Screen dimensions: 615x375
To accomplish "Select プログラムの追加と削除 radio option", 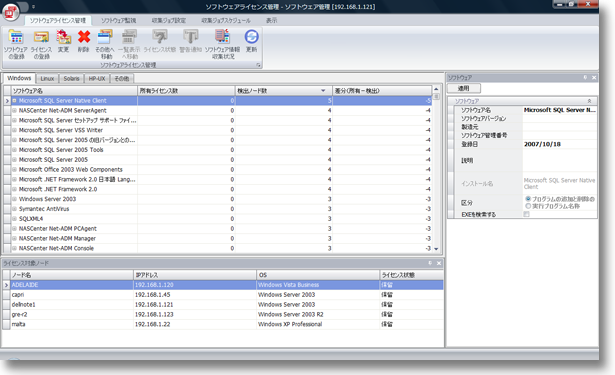I will (528, 199).
